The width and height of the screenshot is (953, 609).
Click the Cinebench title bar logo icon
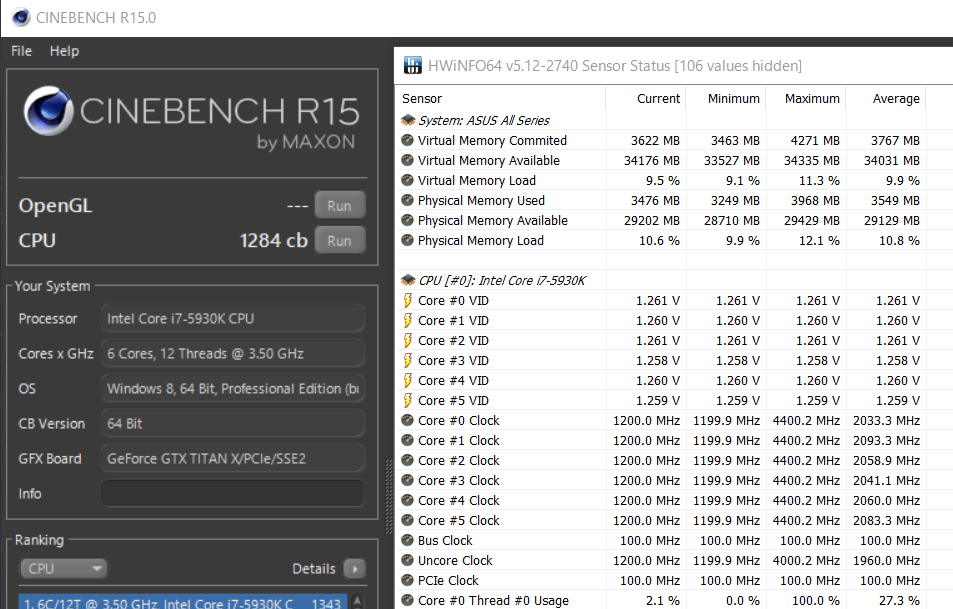[x=21, y=17]
